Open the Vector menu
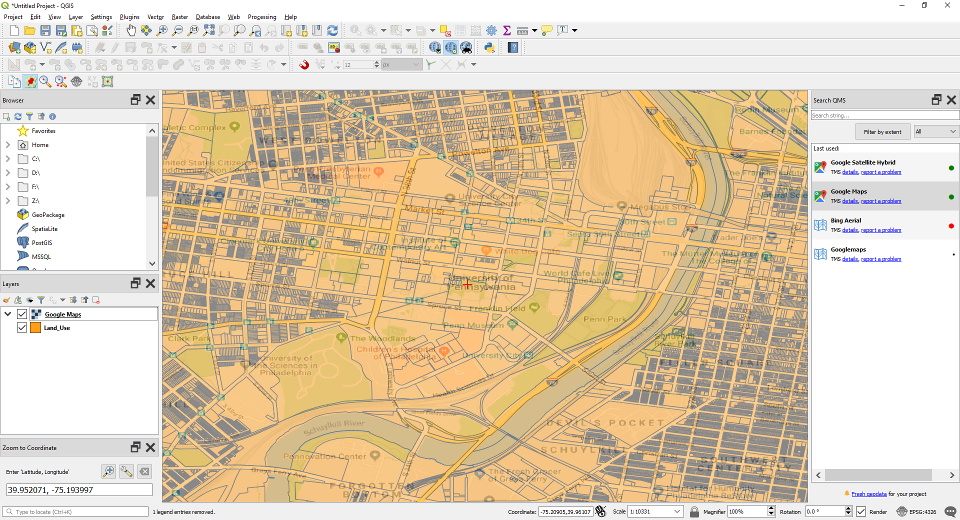960x520 pixels. 156,17
